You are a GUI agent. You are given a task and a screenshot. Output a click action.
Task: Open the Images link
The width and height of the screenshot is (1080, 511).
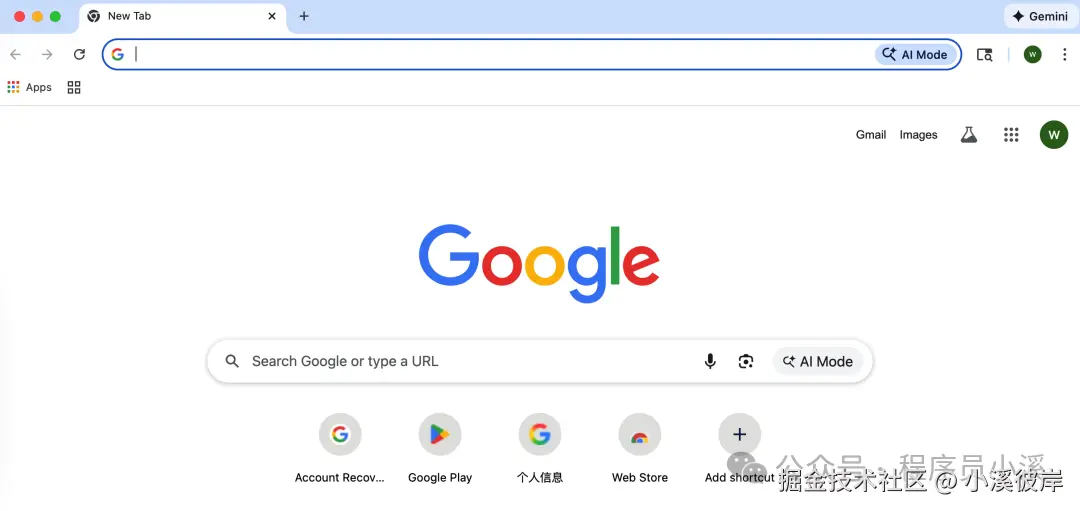tap(918, 135)
